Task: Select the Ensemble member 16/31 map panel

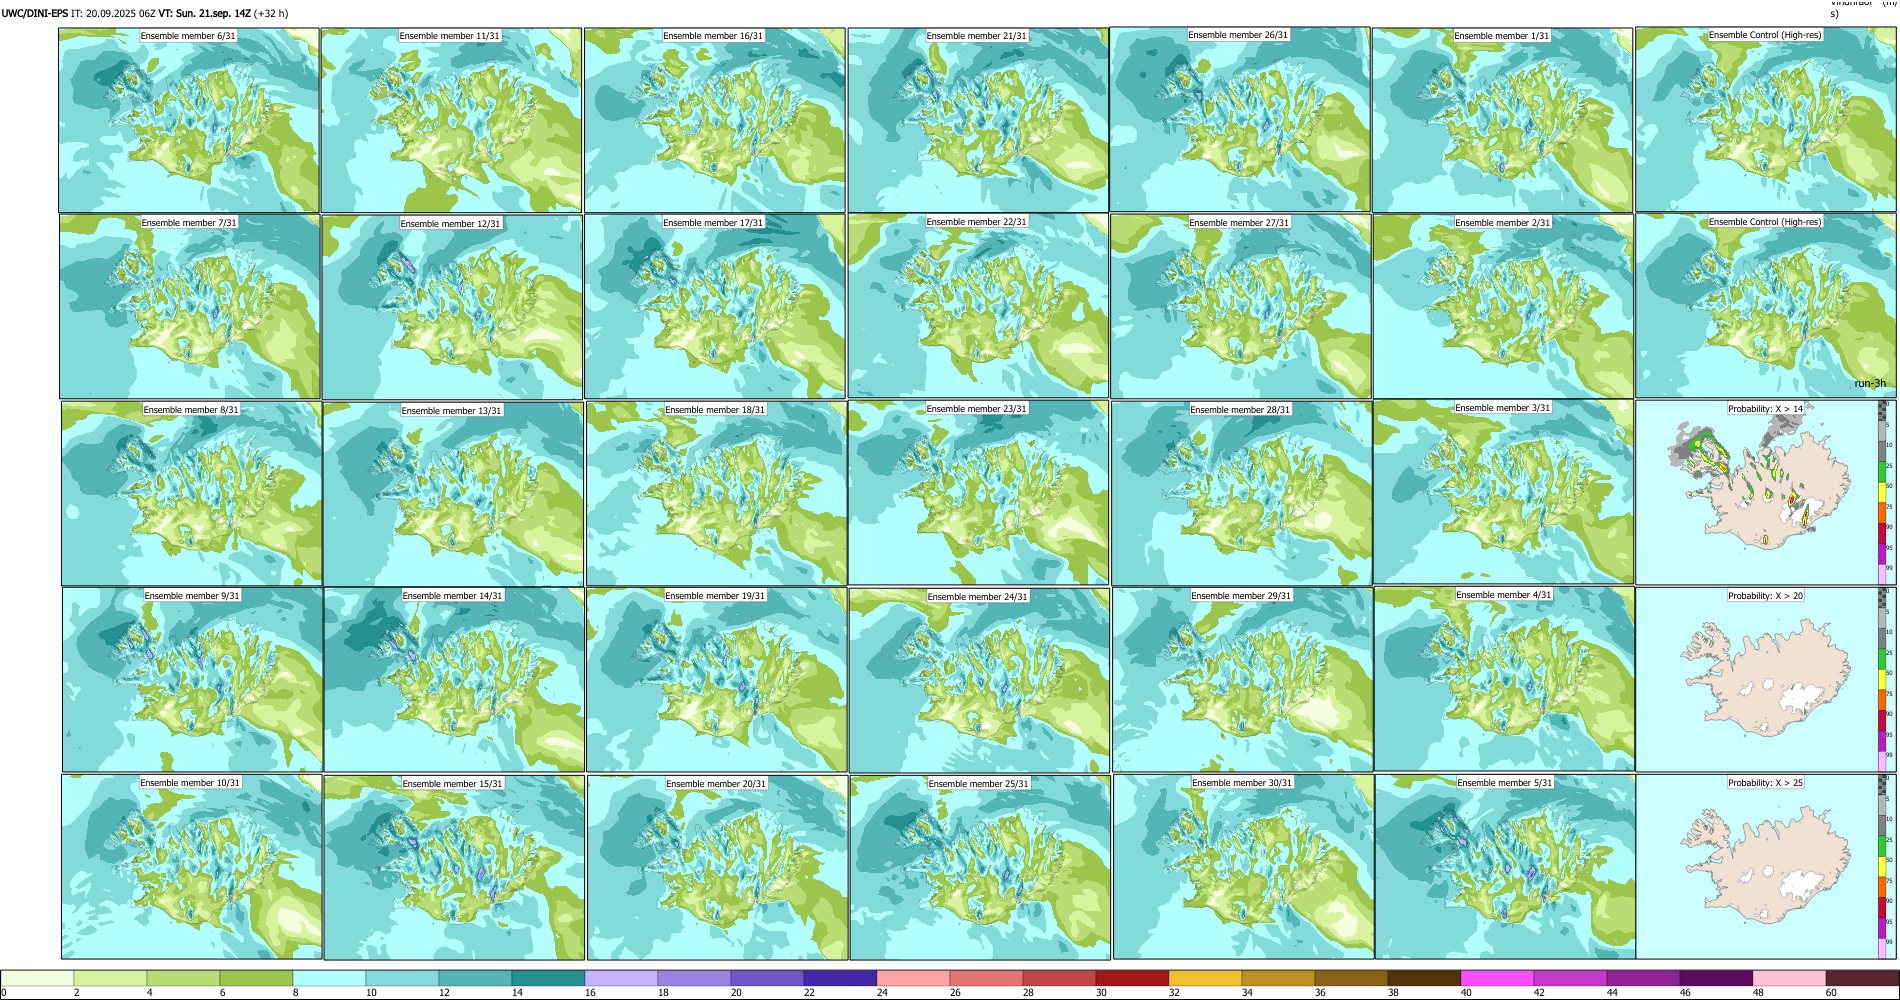Action: [x=715, y=119]
